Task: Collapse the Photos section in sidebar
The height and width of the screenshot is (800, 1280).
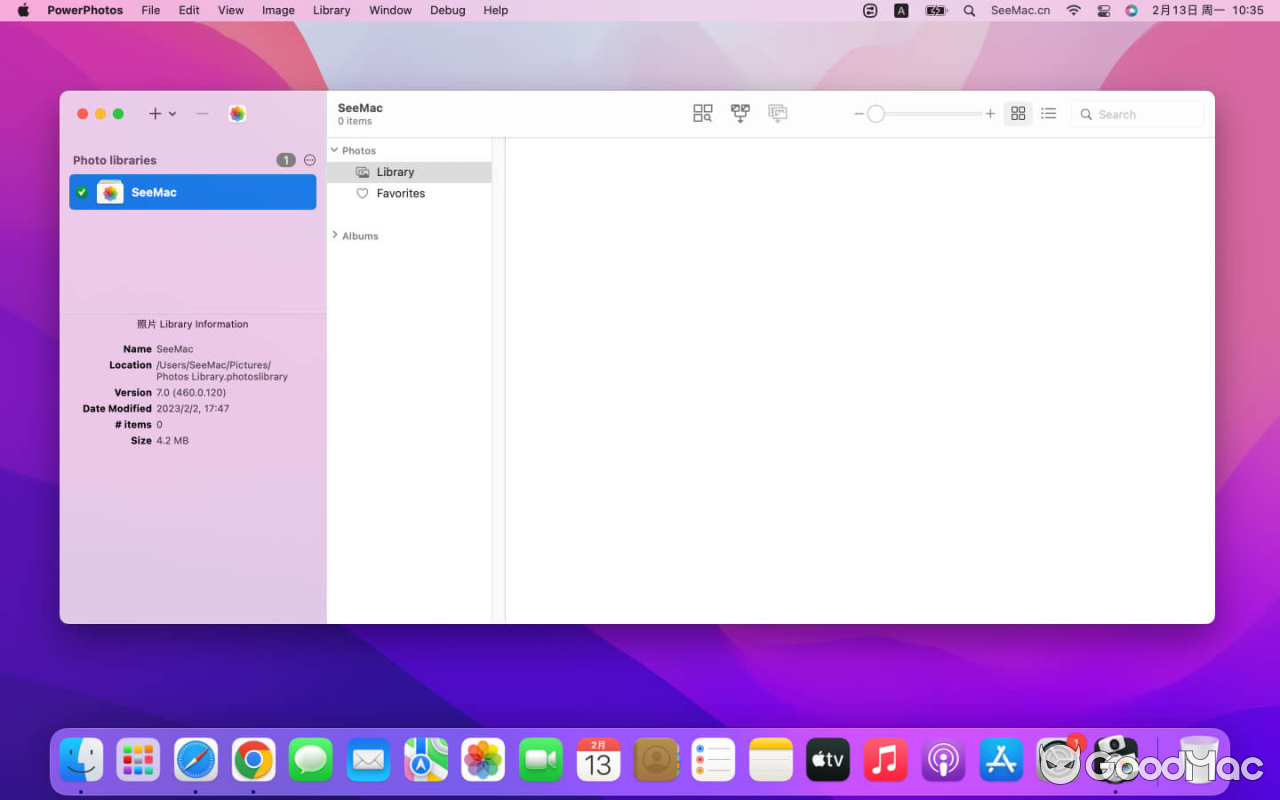Action: click(x=334, y=150)
